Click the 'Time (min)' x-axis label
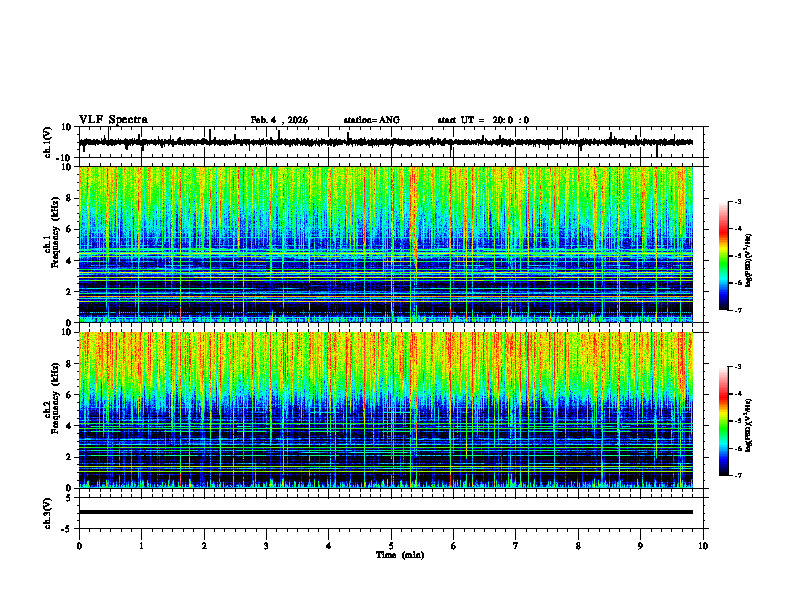The height and width of the screenshot is (612, 792). (x=400, y=555)
